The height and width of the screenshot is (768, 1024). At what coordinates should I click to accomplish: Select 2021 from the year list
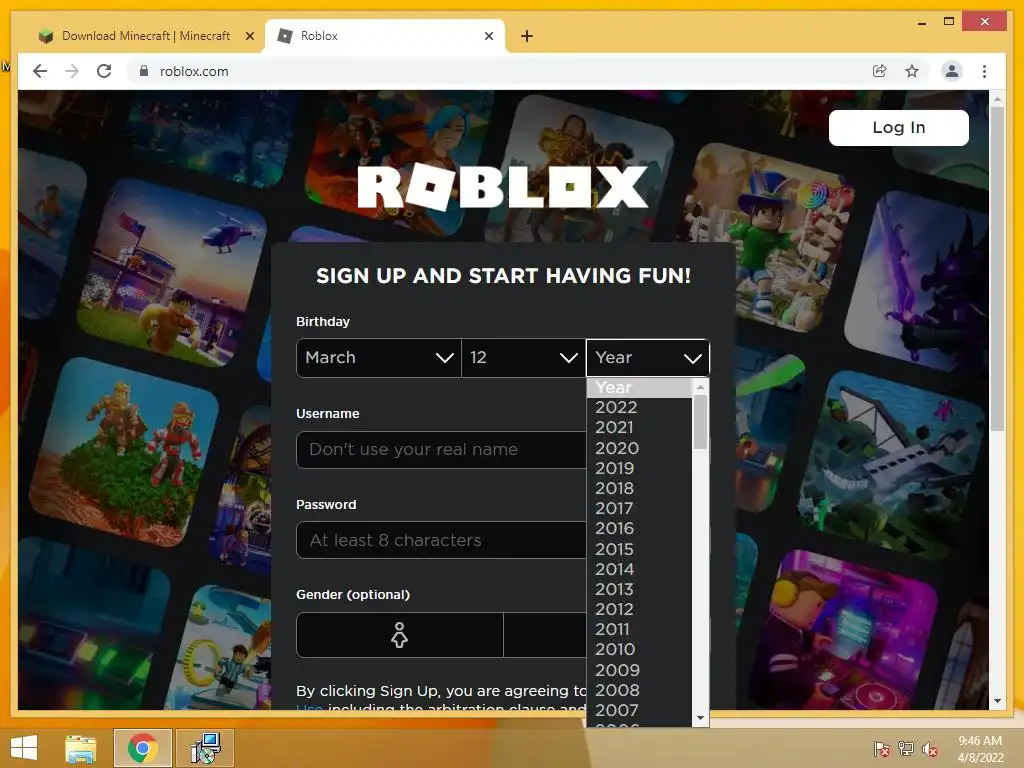(639, 428)
